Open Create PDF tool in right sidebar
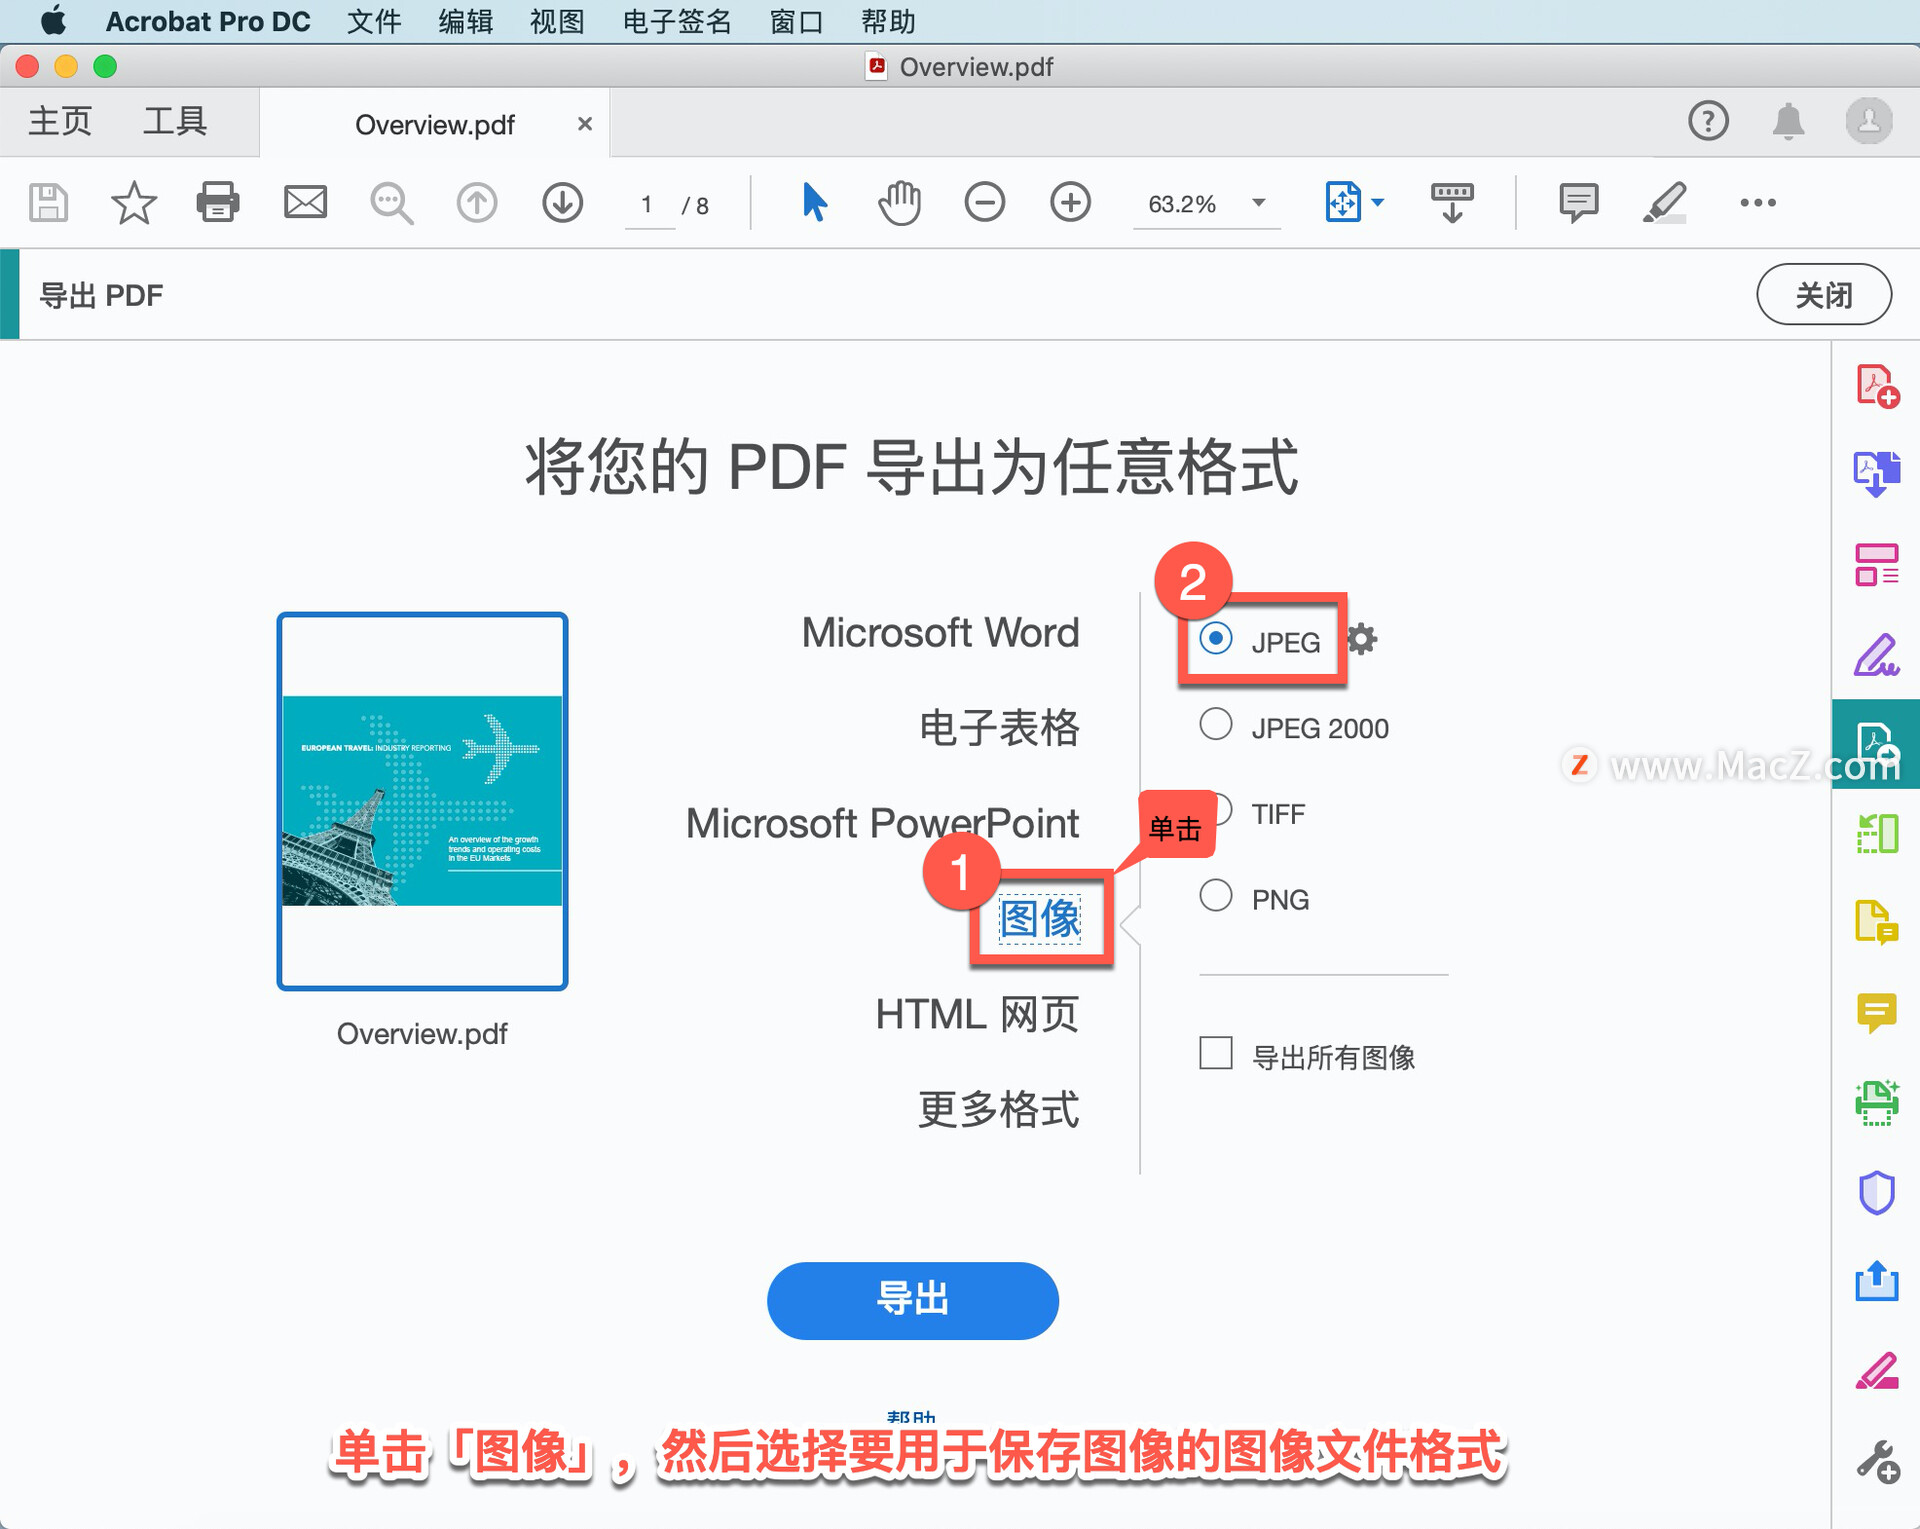The image size is (1920, 1529). [x=1876, y=386]
